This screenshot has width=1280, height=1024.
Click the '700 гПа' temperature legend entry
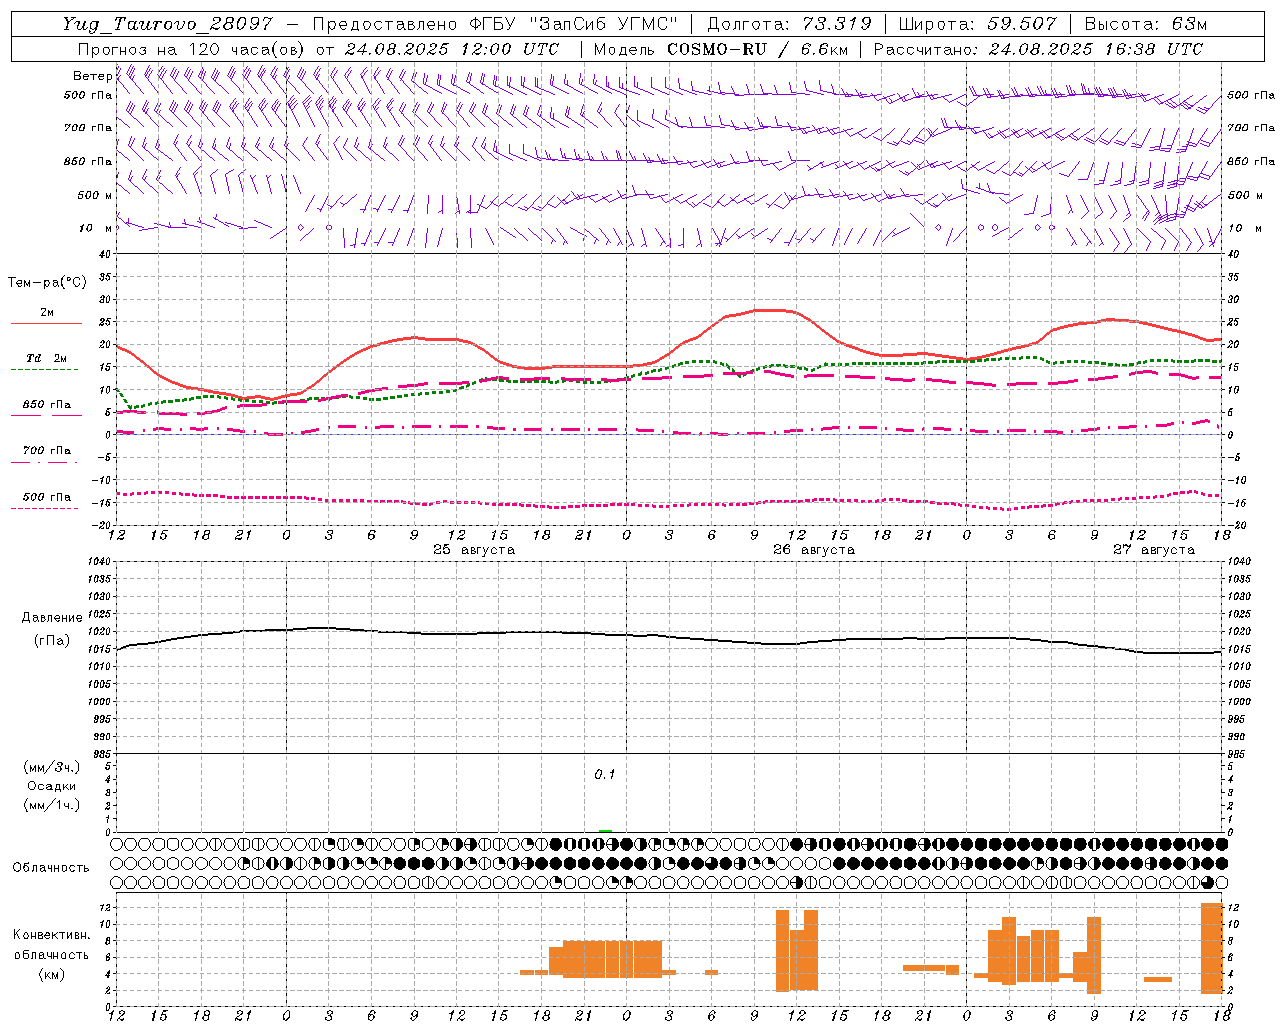[47, 451]
